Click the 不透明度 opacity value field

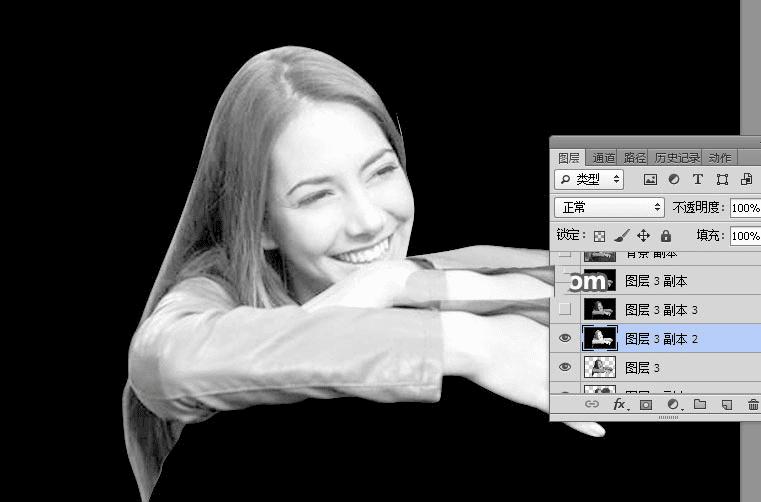tap(745, 208)
